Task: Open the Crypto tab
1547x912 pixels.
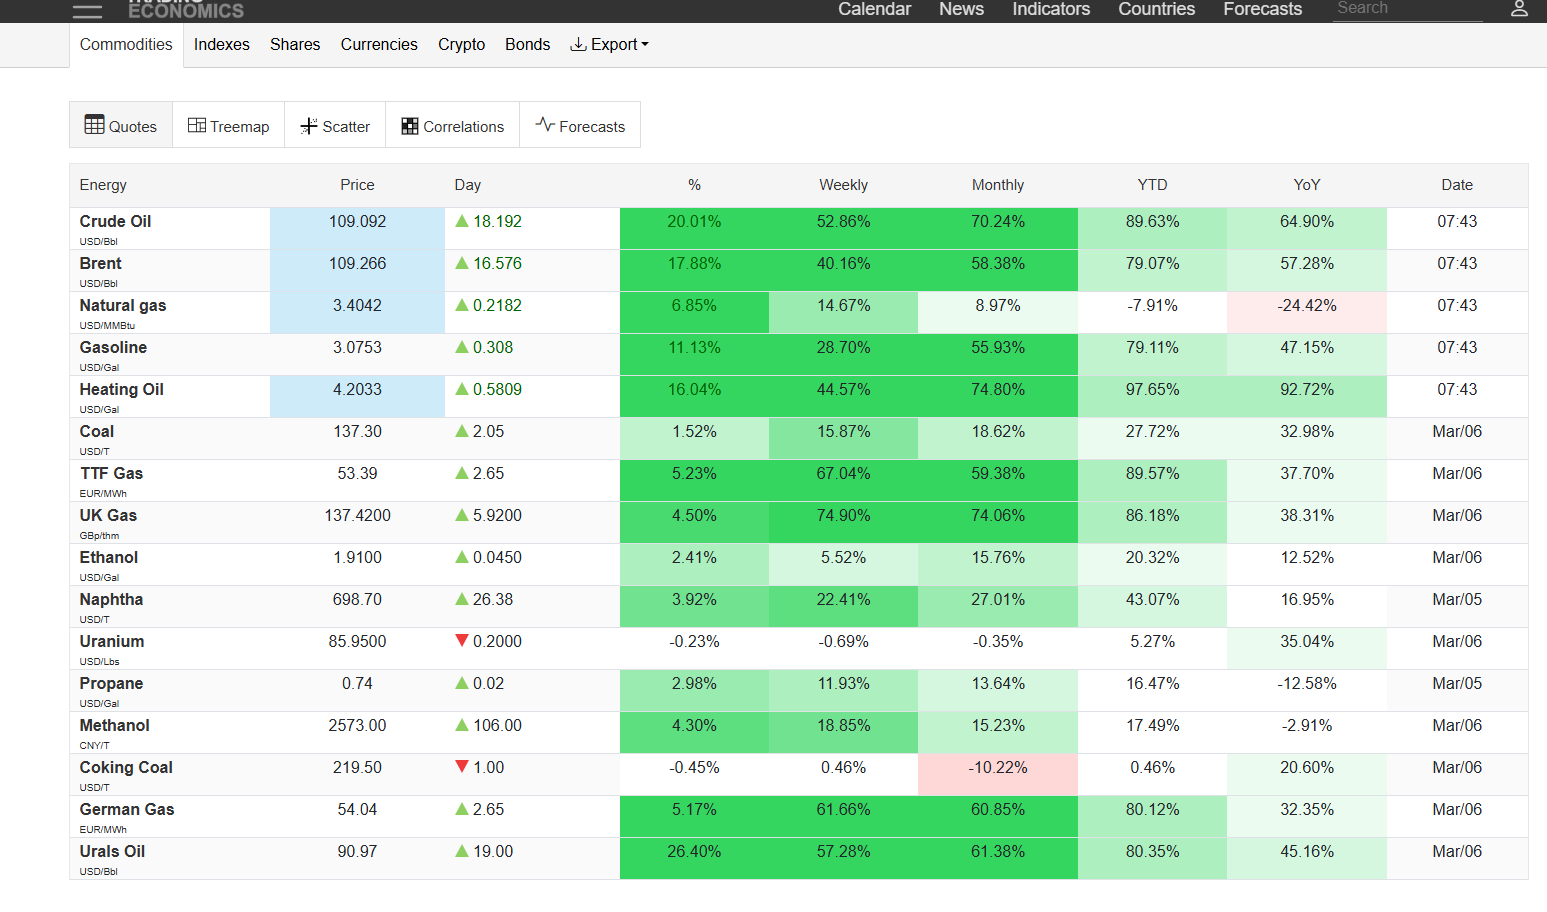Action: [x=461, y=45]
